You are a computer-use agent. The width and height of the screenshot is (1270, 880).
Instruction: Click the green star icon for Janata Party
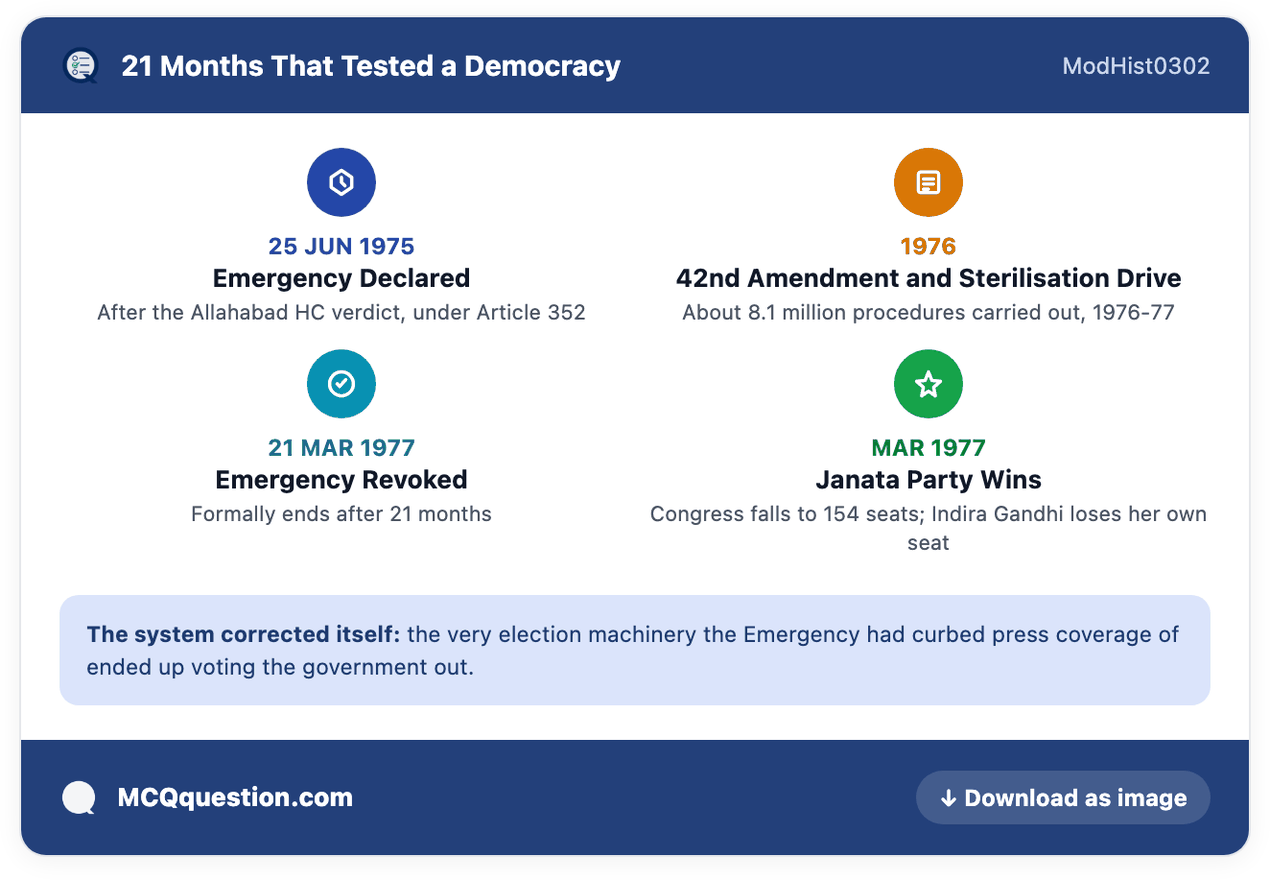928,384
